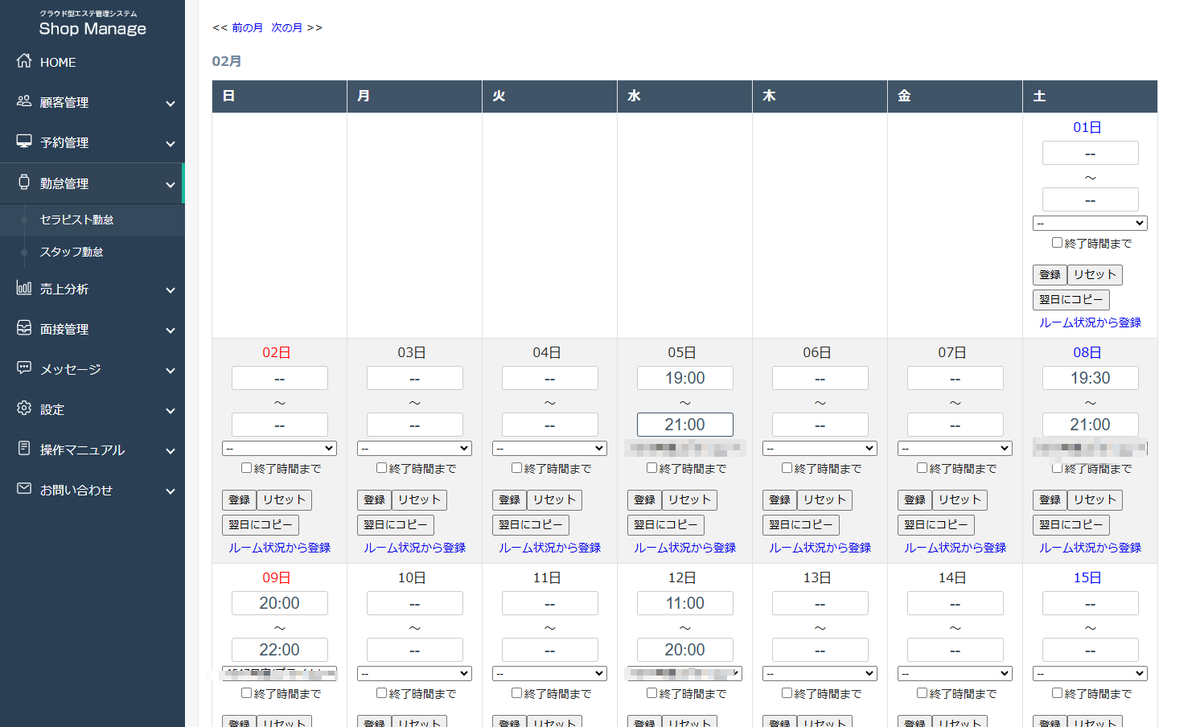Image resolution: width=1200 pixels, height=727 pixels.
Task: Click empty start time field on 01日
Action: [1090, 153]
